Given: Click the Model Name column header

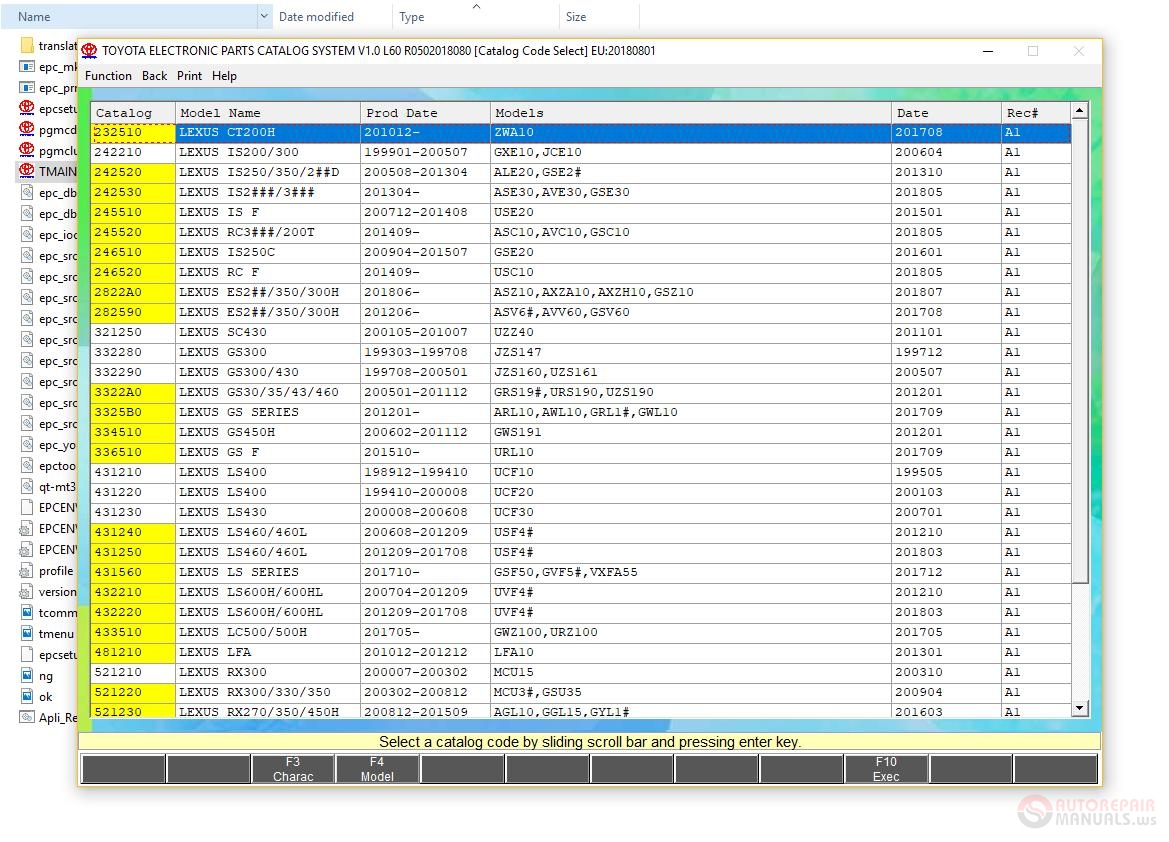Looking at the screenshot, I should (x=268, y=113).
